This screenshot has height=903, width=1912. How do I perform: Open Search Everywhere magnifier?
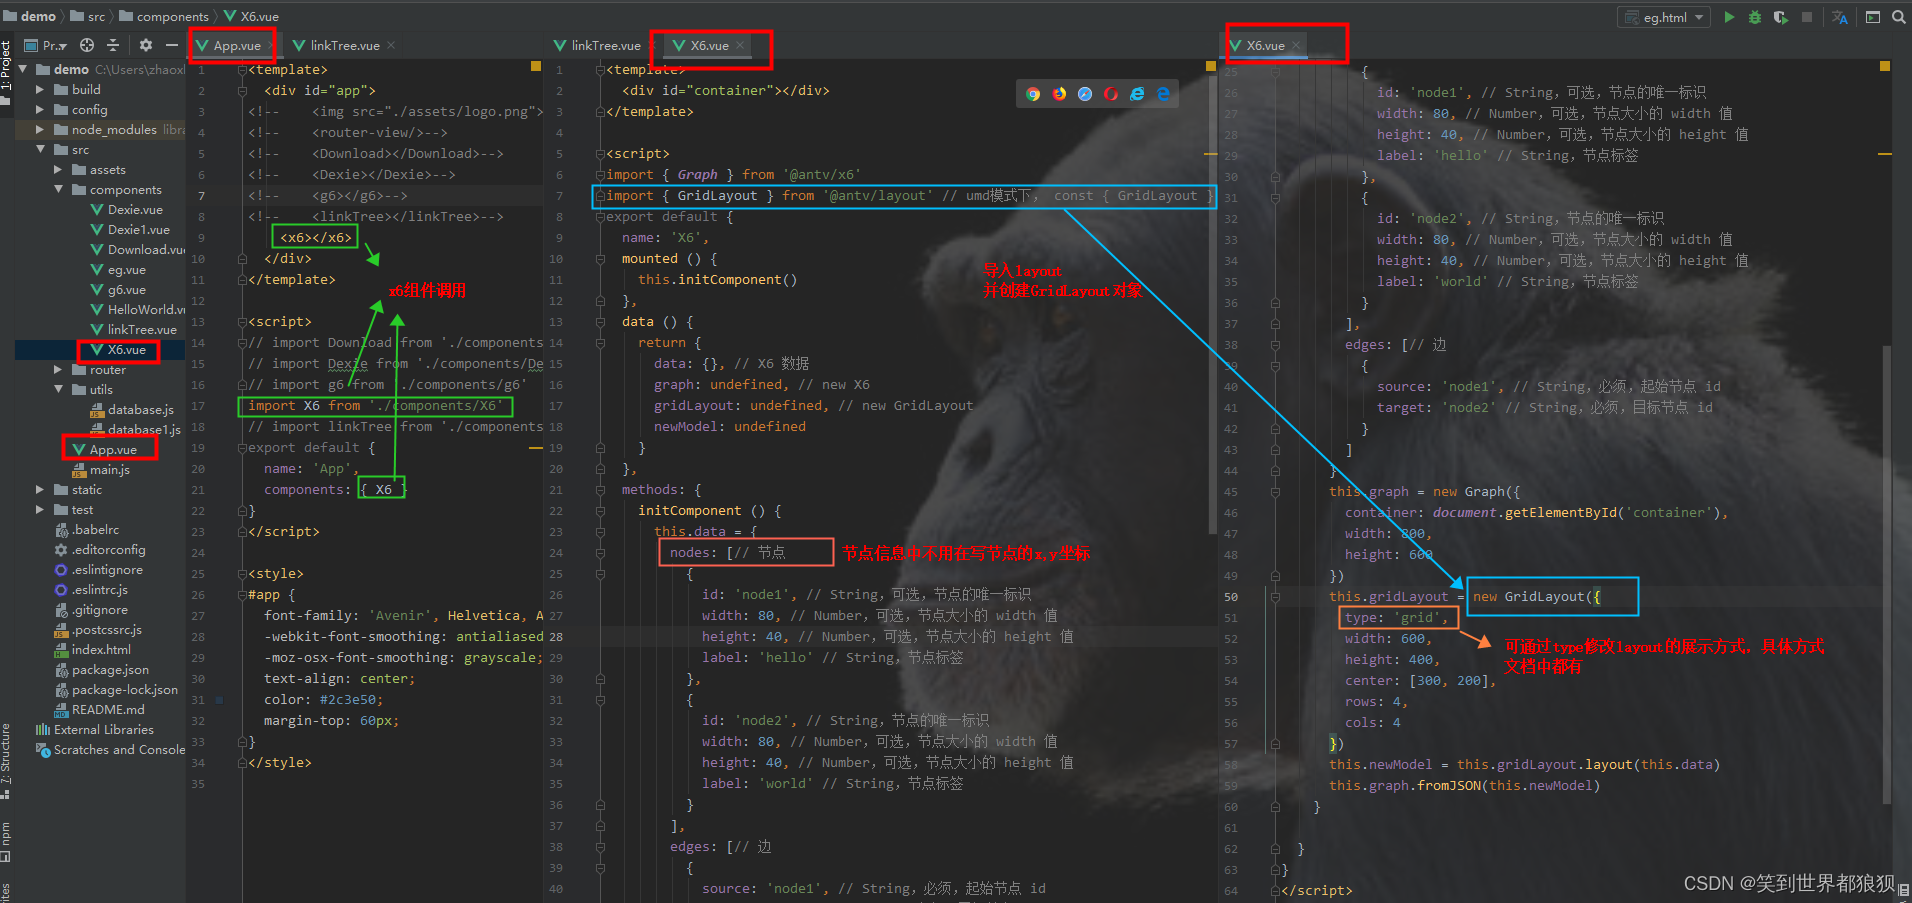point(1898,17)
